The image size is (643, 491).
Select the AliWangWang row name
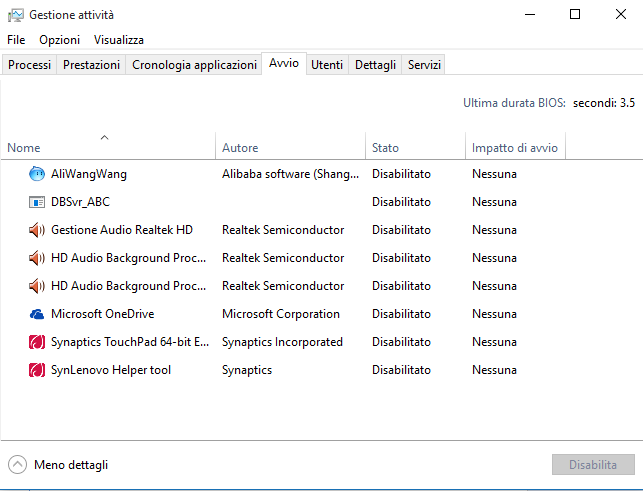(89, 174)
